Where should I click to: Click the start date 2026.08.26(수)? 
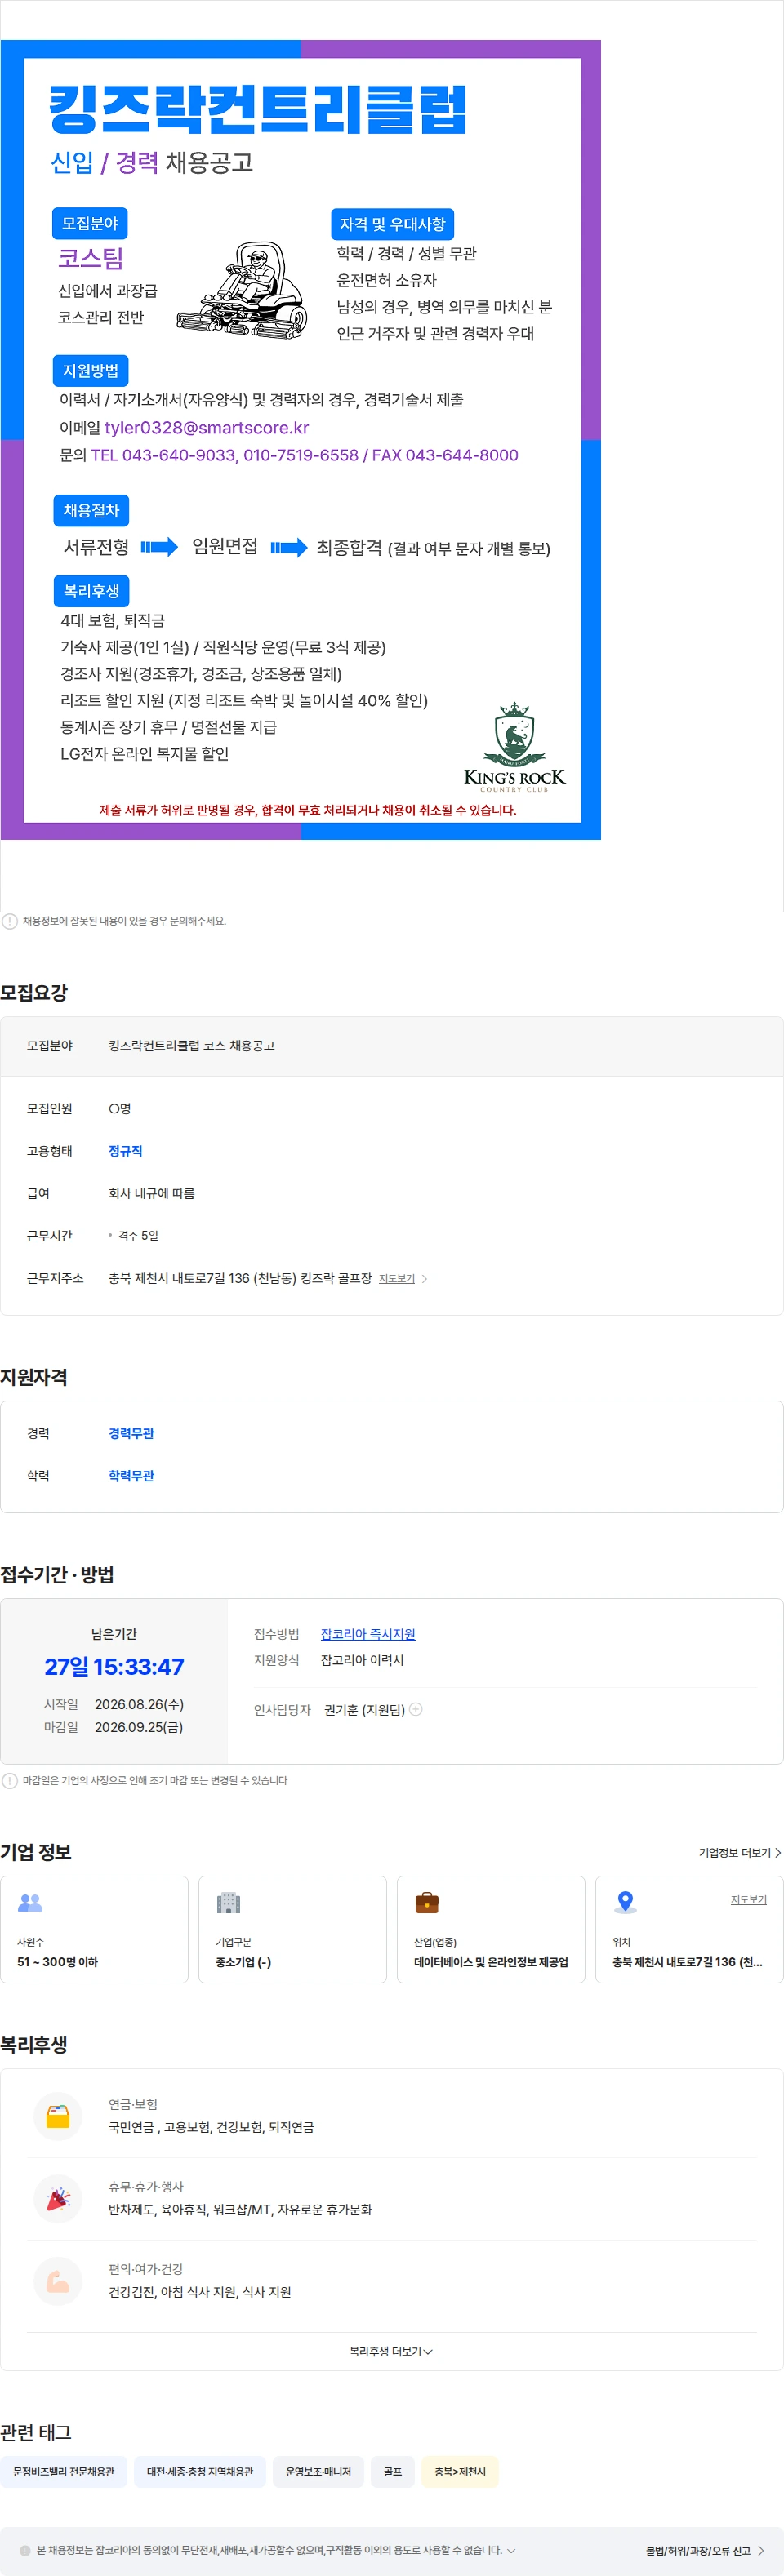tap(139, 1704)
